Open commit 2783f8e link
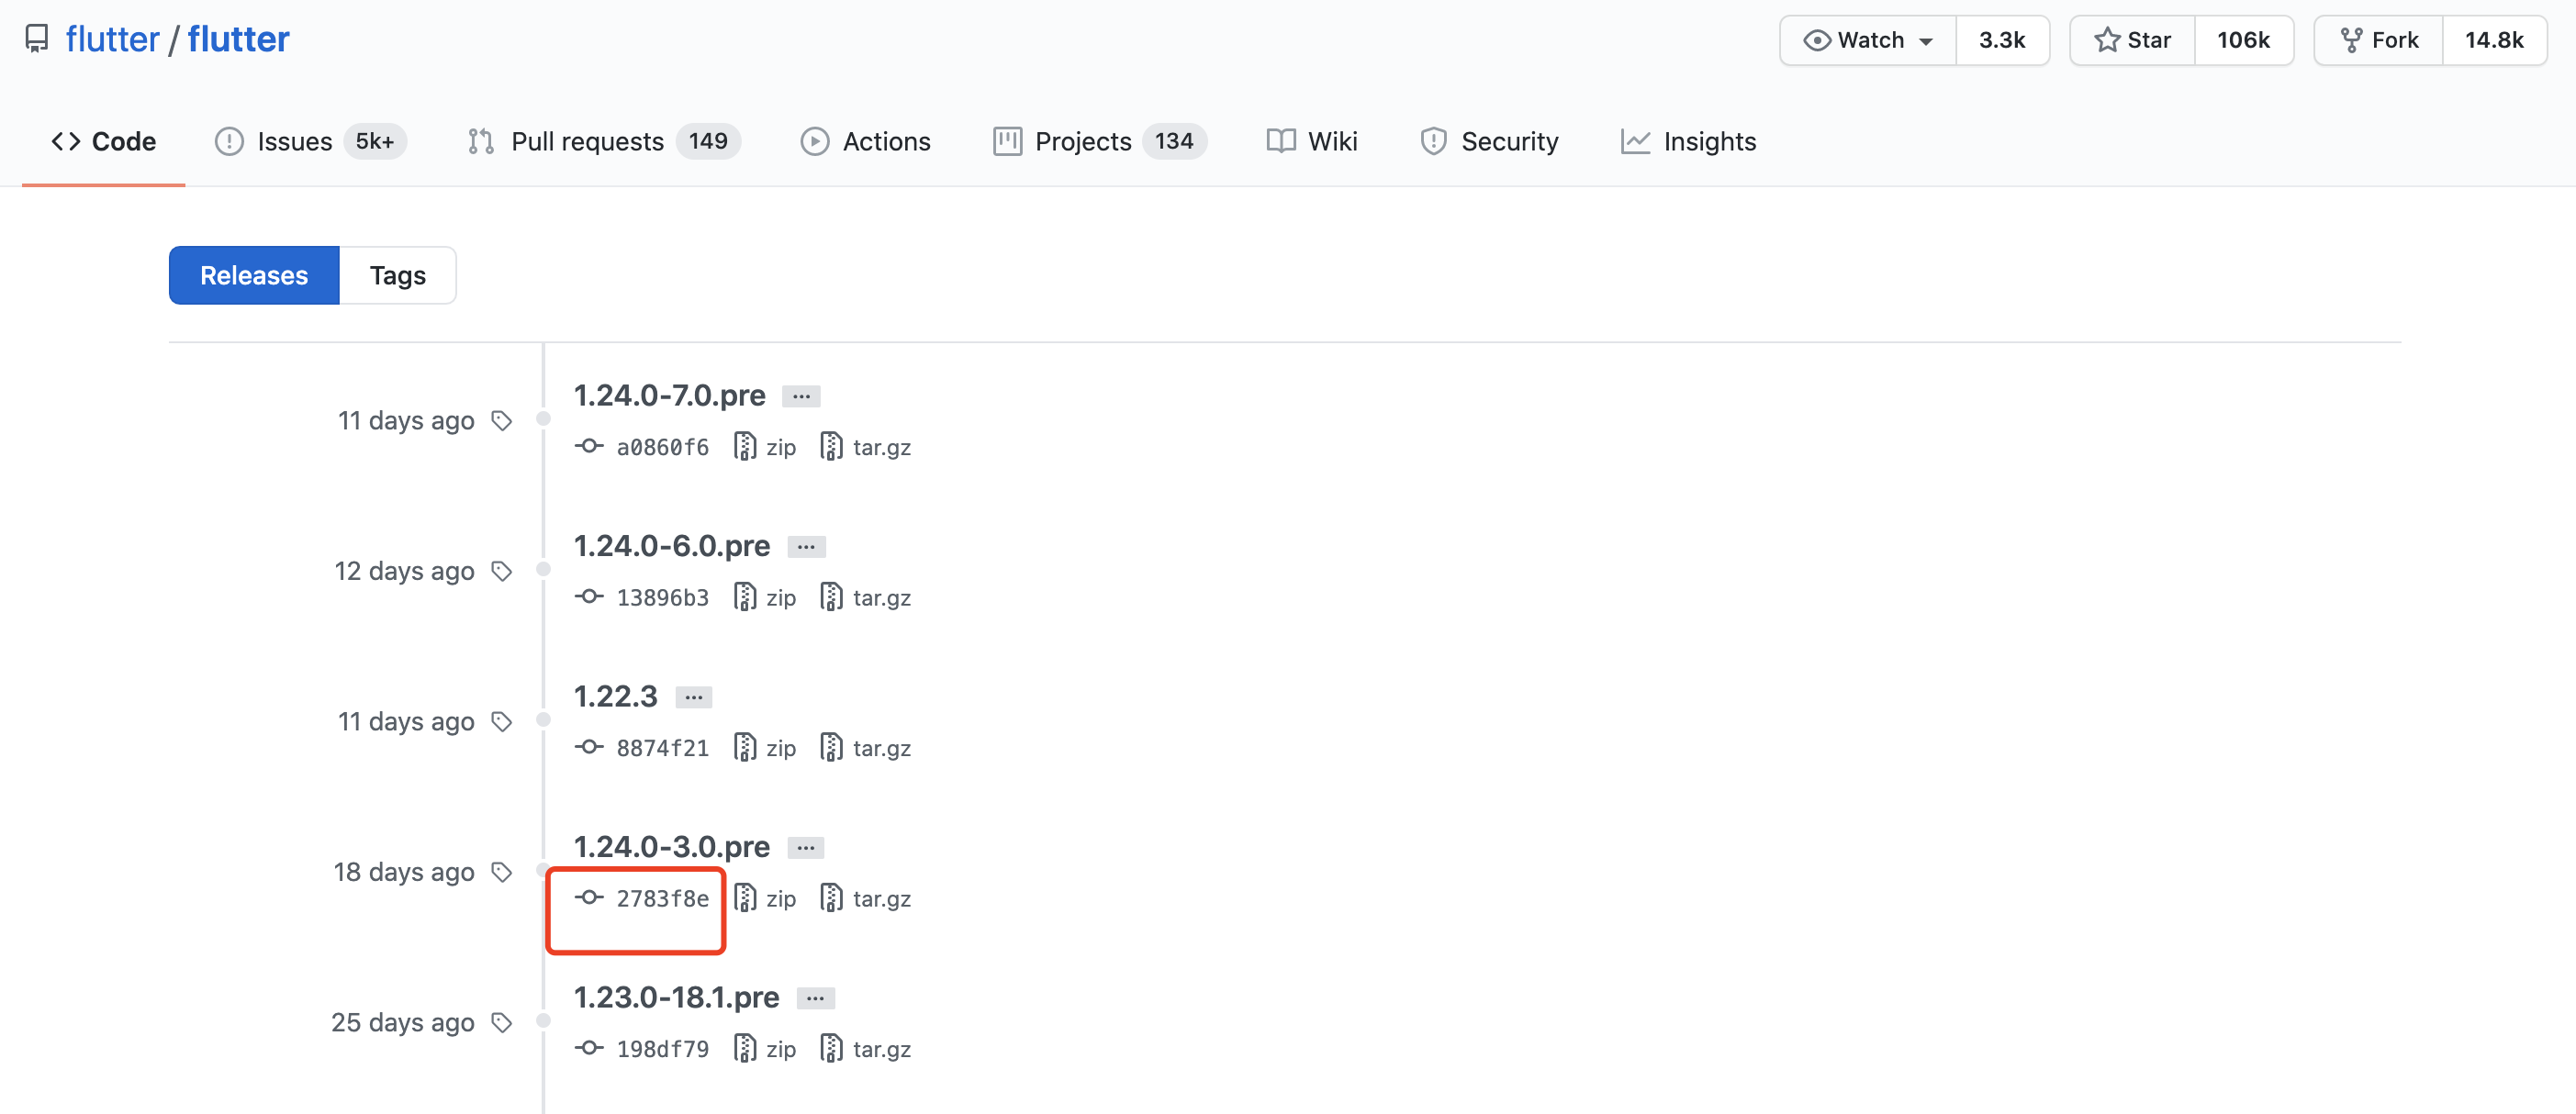Viewport: 2576px width, 1114px height. tap(662, 898)
